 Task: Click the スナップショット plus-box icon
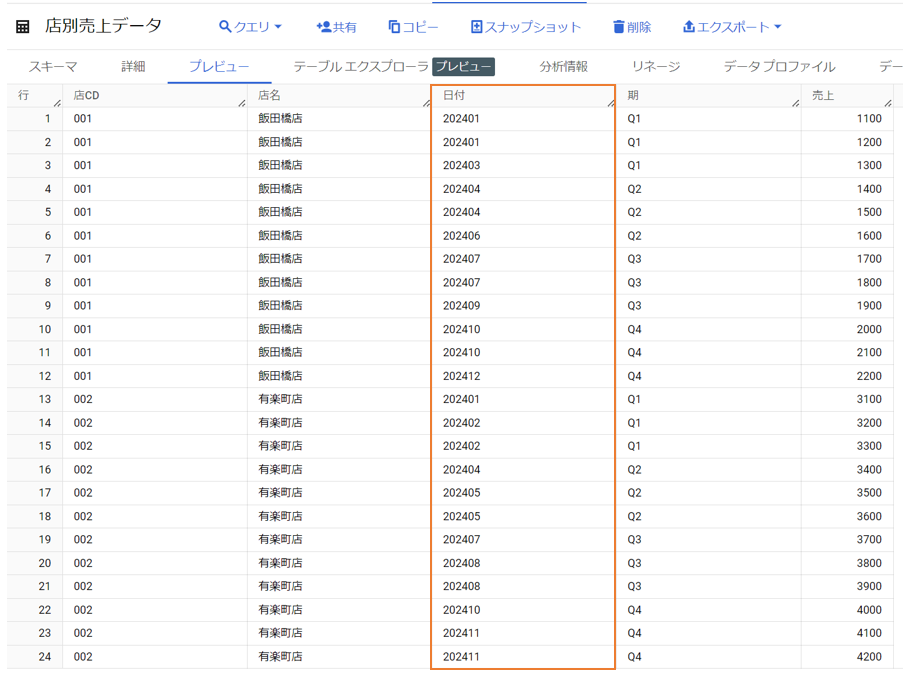click(x=477, y=26)
